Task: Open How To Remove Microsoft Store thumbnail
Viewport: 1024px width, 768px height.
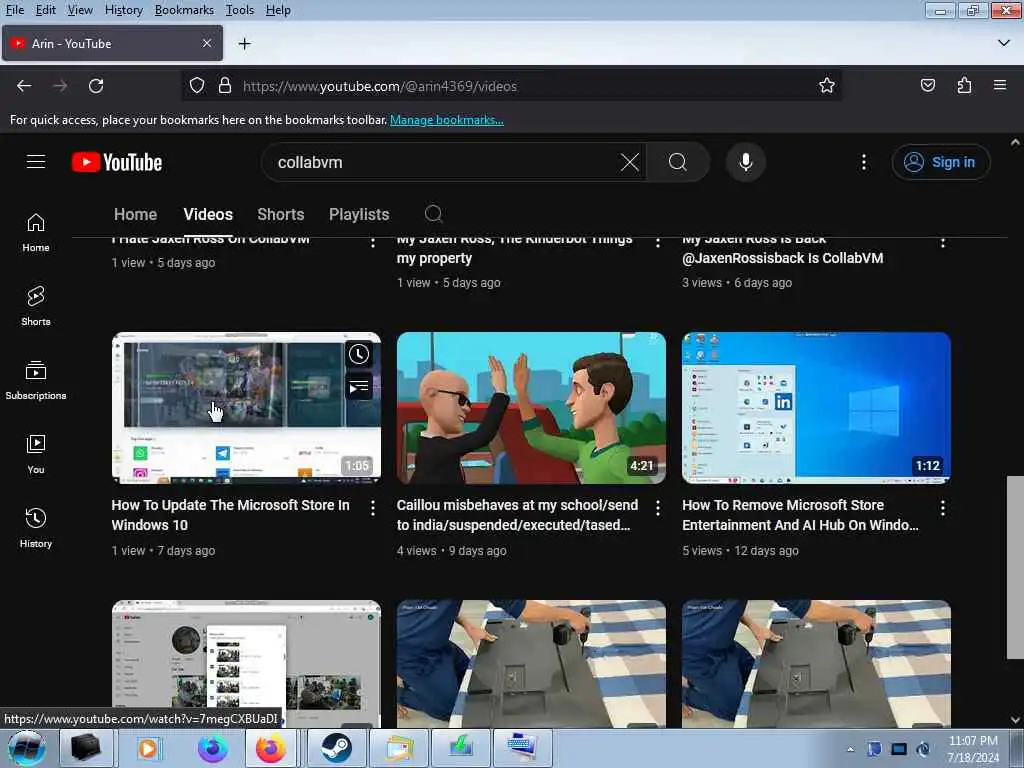Action: (816, 408)
